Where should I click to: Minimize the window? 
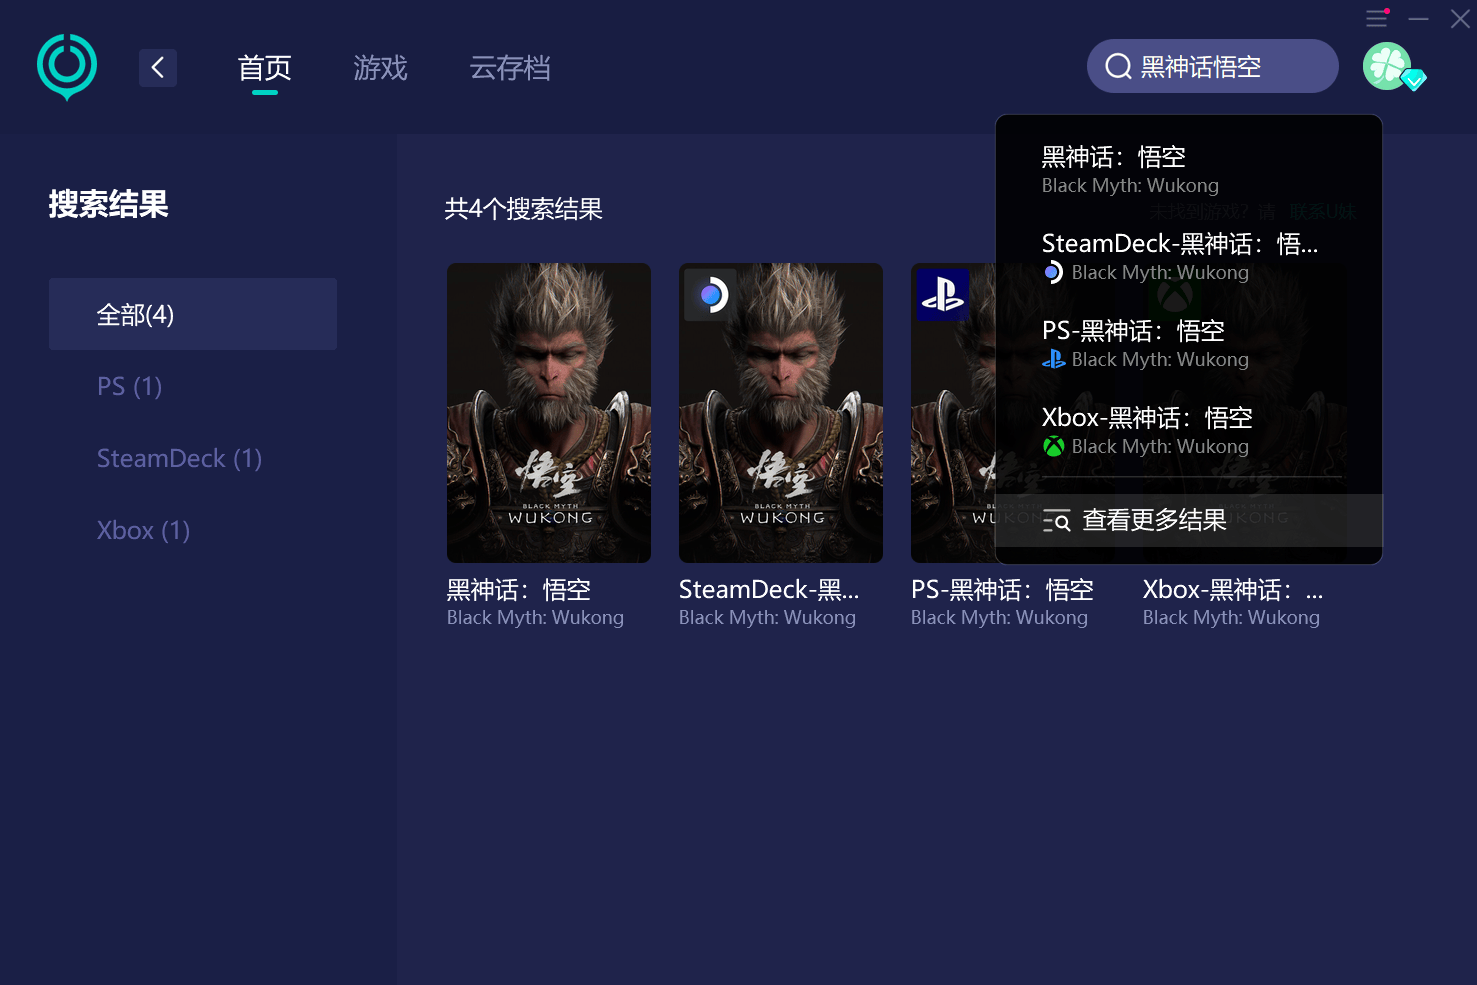[1419, 18]
